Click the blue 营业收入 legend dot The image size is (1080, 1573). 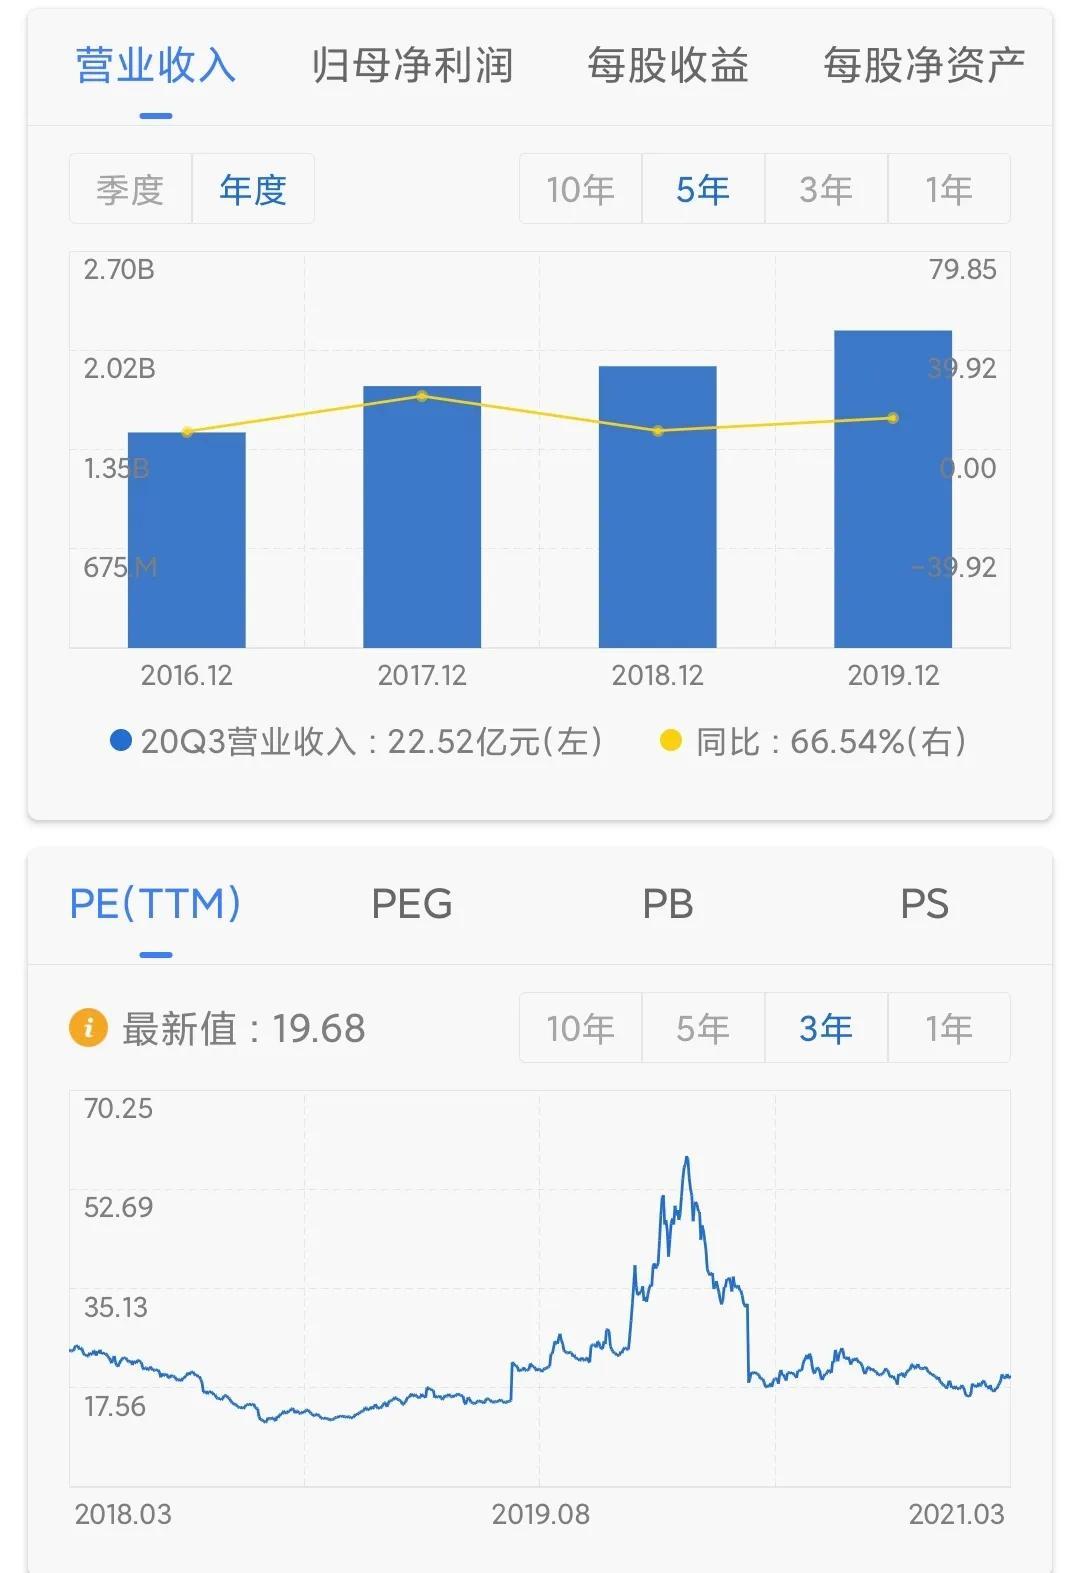[121, 741]
